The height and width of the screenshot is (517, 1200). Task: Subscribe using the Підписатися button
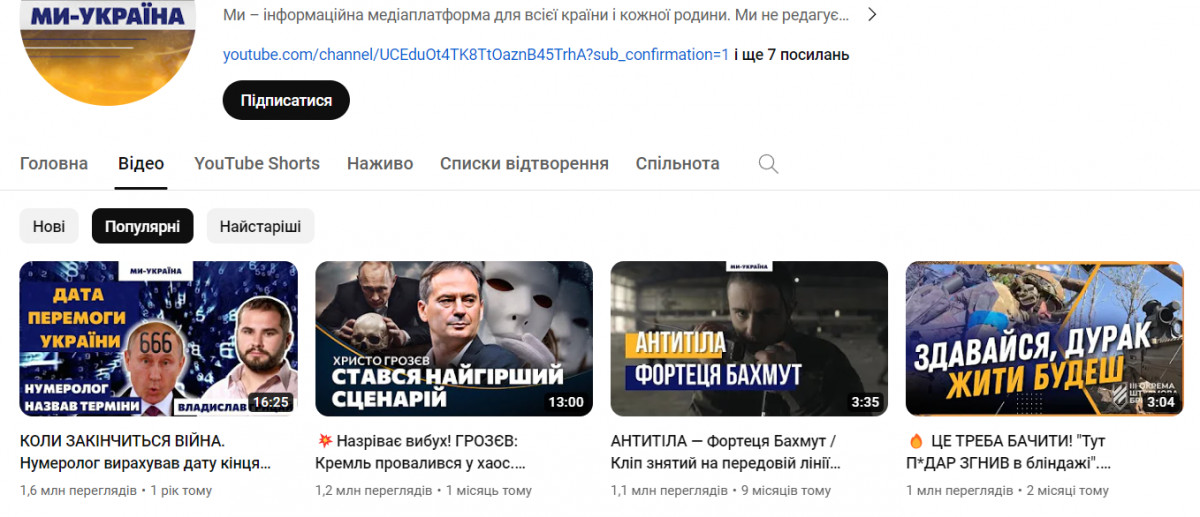285,101
